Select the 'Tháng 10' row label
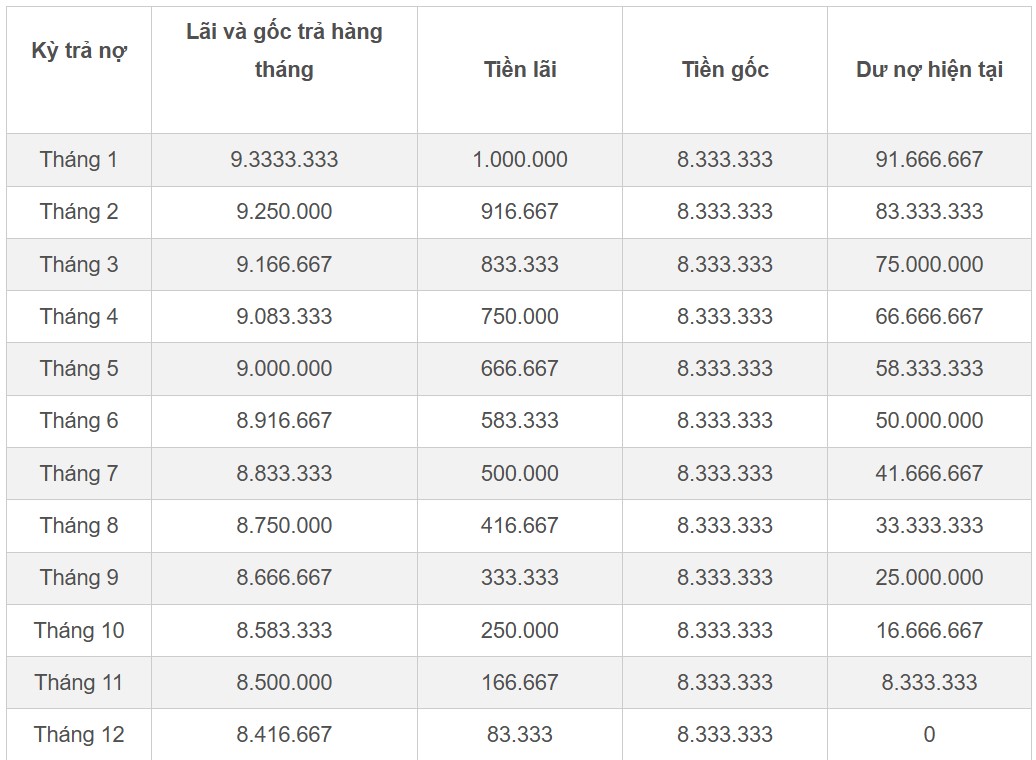1036x760 pixels. (79, 630)
